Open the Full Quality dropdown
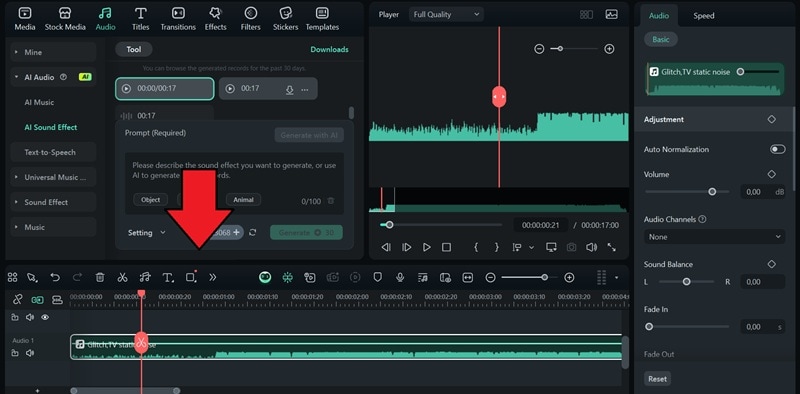This screenshot has height=394, width=800. click(x=446, y=14)
